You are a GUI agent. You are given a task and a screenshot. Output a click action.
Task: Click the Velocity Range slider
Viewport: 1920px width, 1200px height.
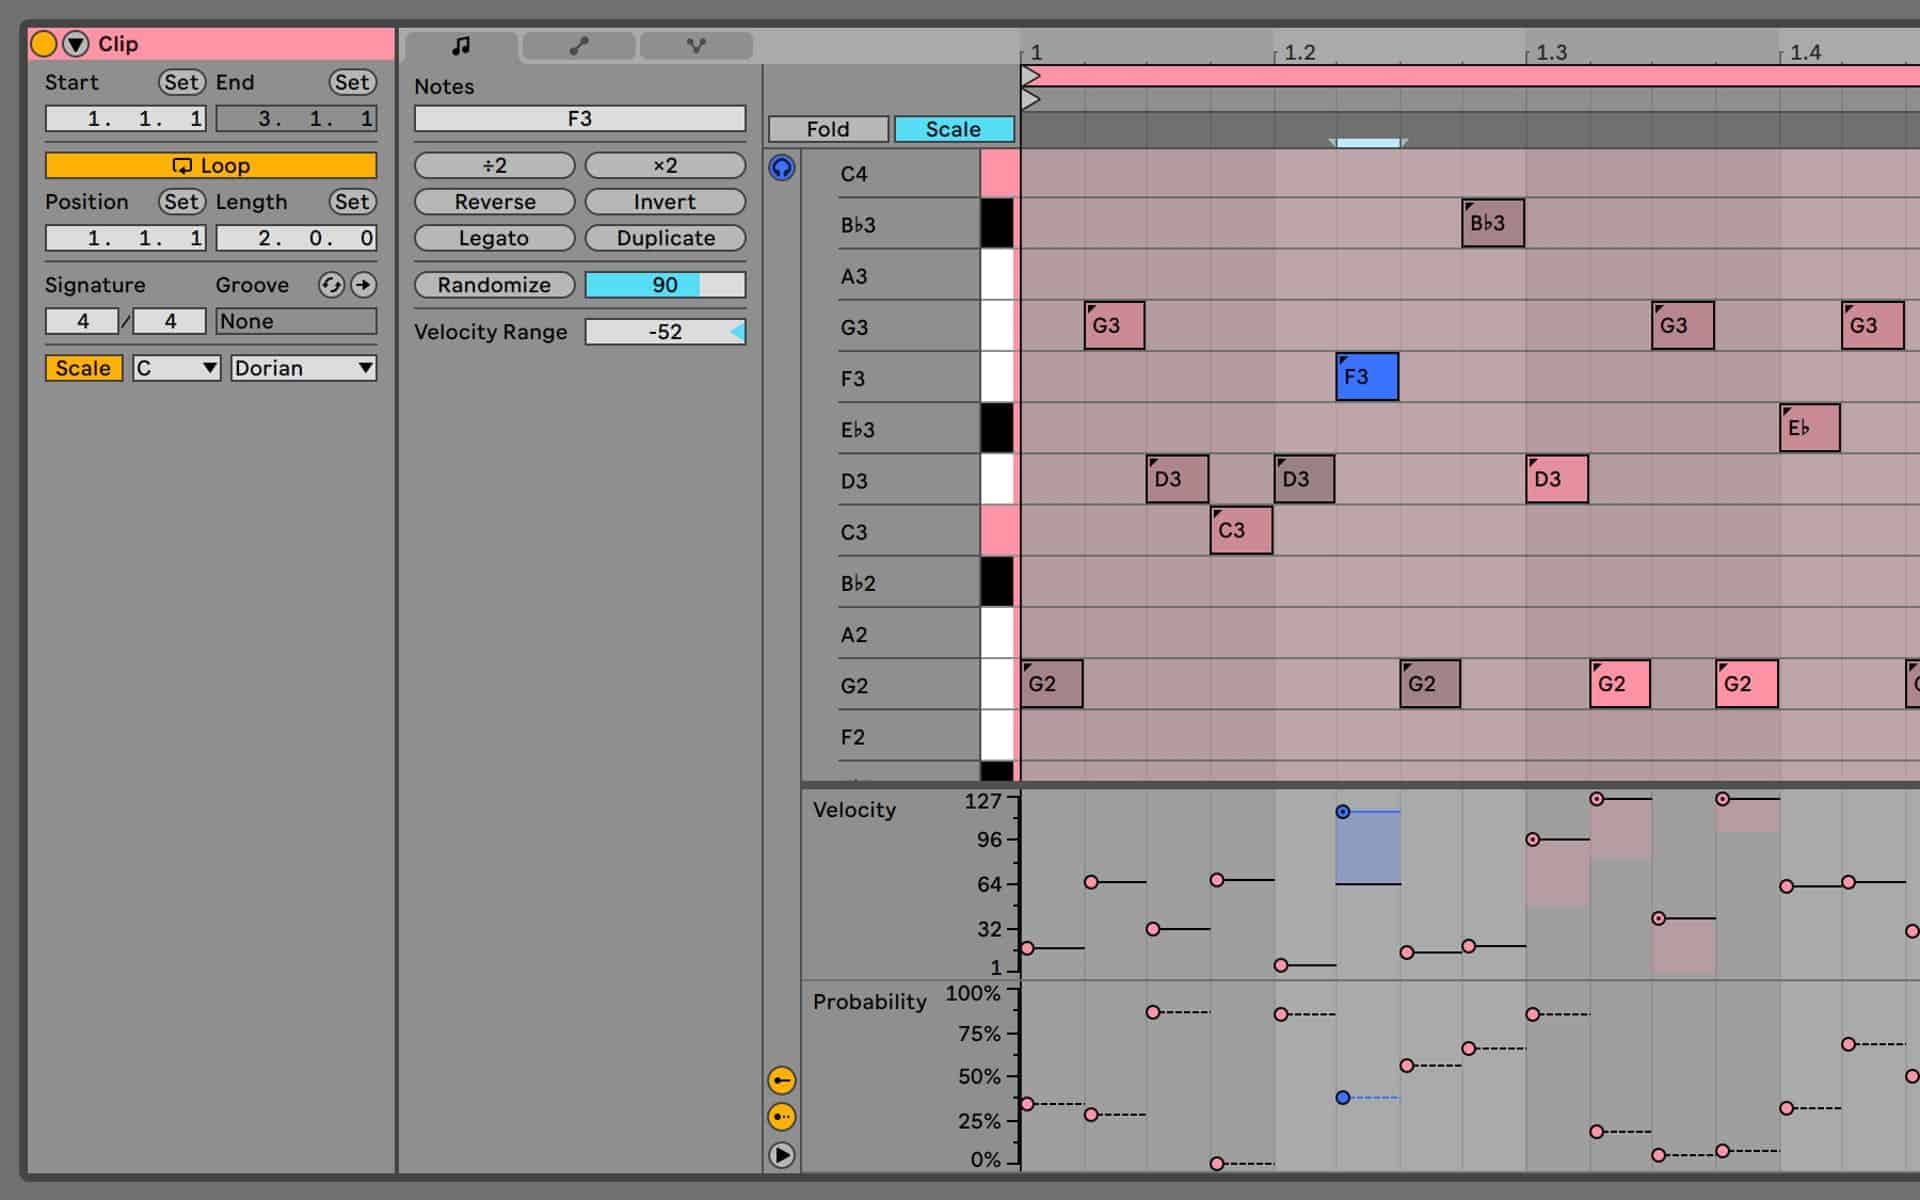(665, 331)
